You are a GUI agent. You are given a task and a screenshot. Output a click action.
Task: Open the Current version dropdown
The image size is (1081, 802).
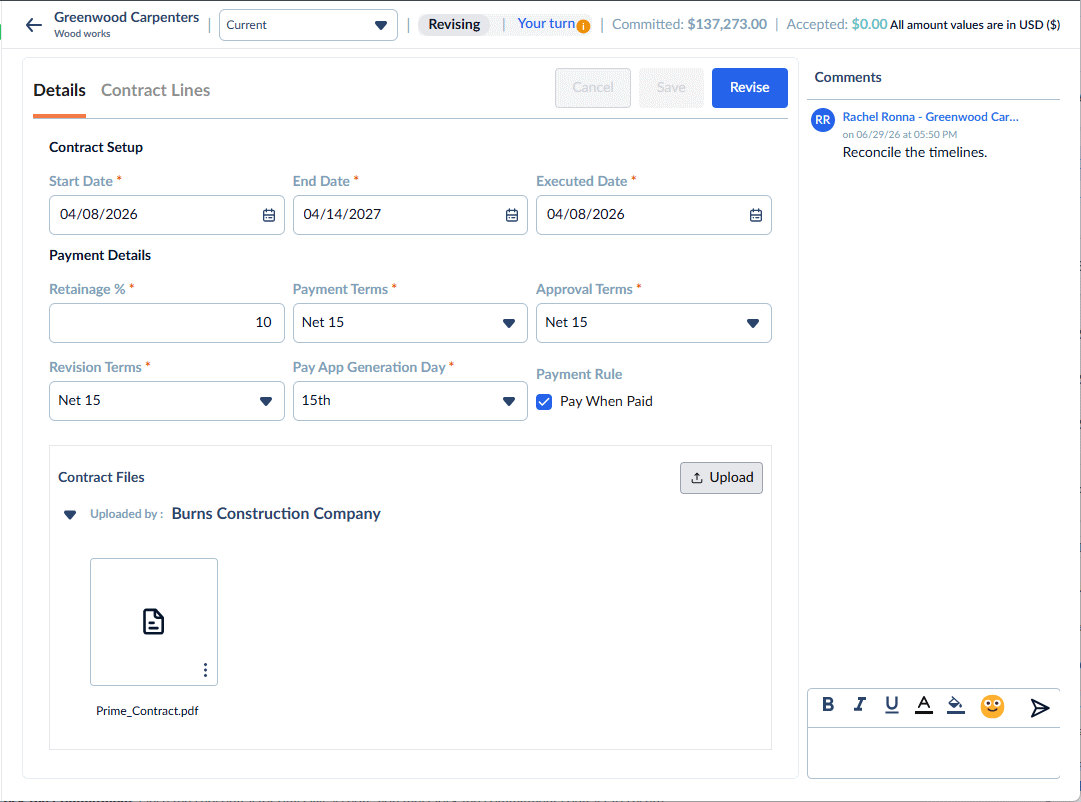[308, 26]
